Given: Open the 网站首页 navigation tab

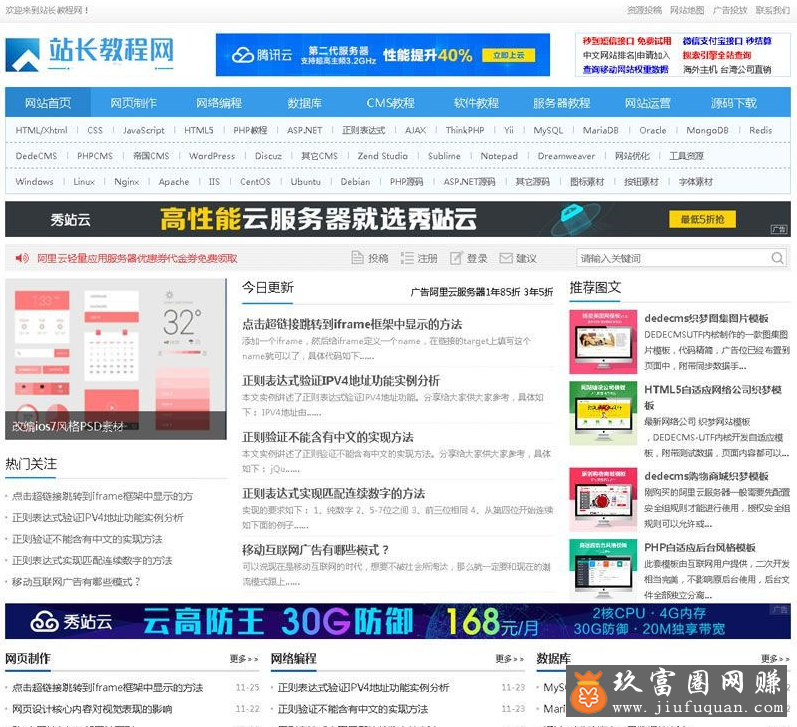Looking at the screenshot, I should tap(48, 103).
